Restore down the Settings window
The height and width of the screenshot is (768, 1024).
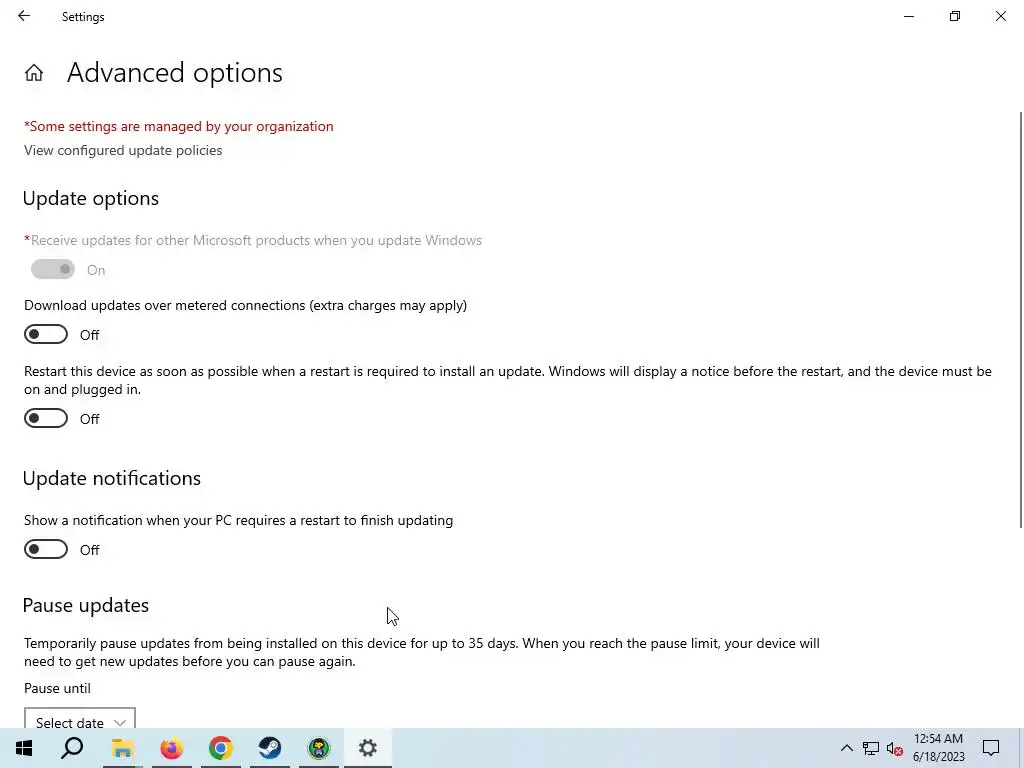coord(955,16)
